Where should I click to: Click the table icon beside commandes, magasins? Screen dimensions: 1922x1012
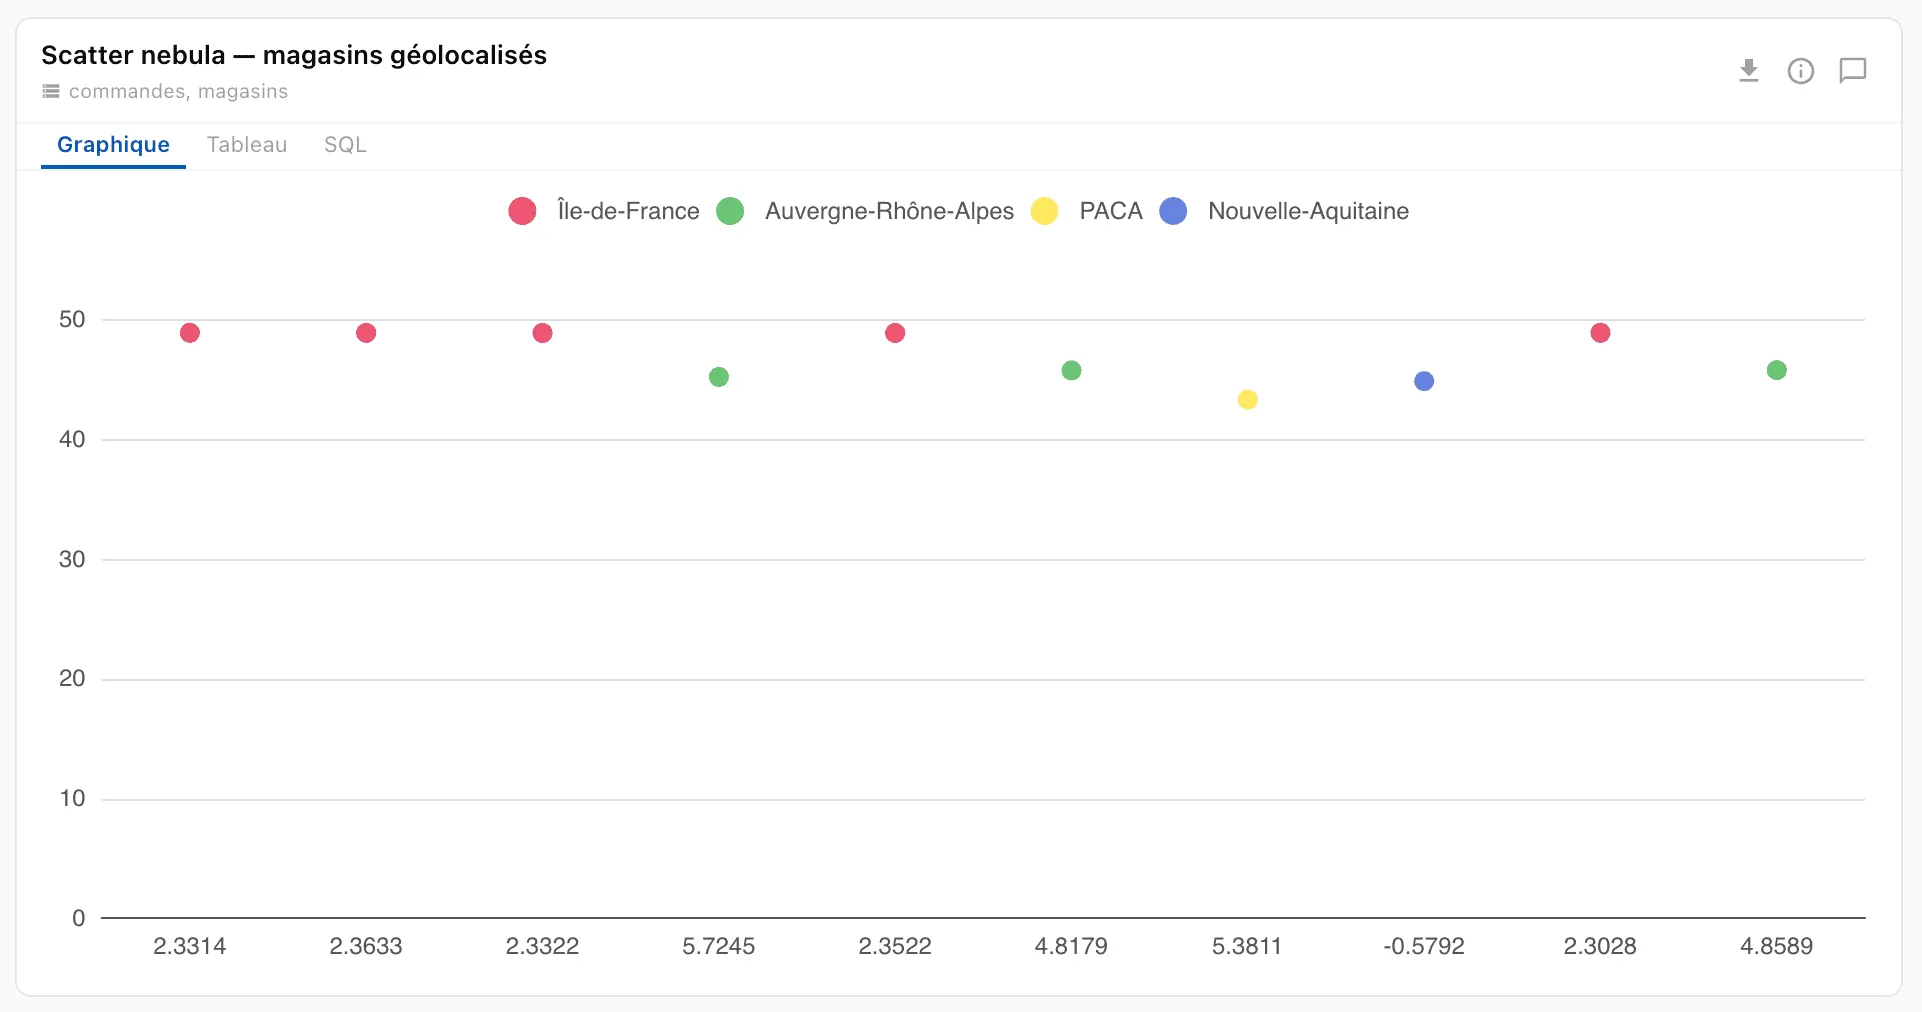tap(51, 91)
